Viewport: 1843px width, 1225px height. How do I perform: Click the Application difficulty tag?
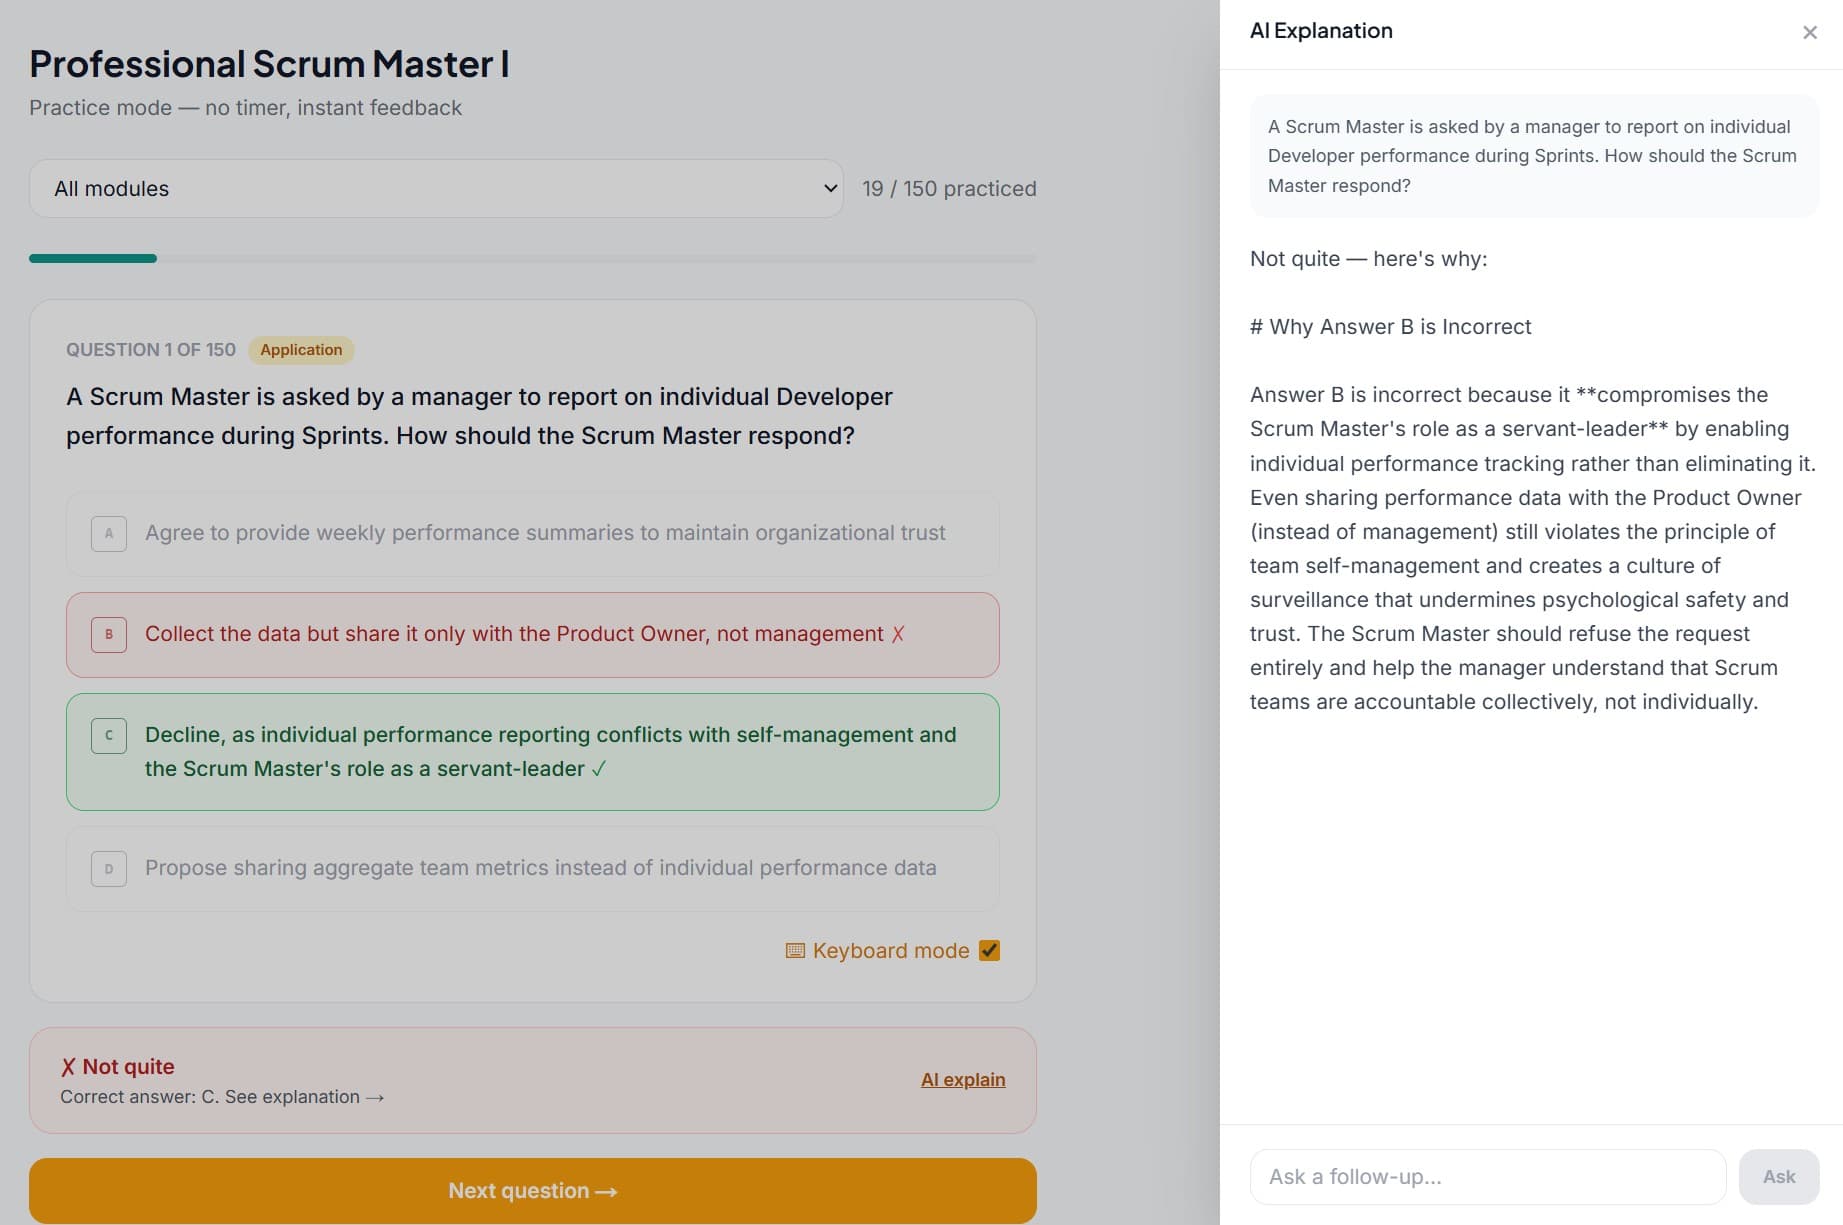pos(301,349)
